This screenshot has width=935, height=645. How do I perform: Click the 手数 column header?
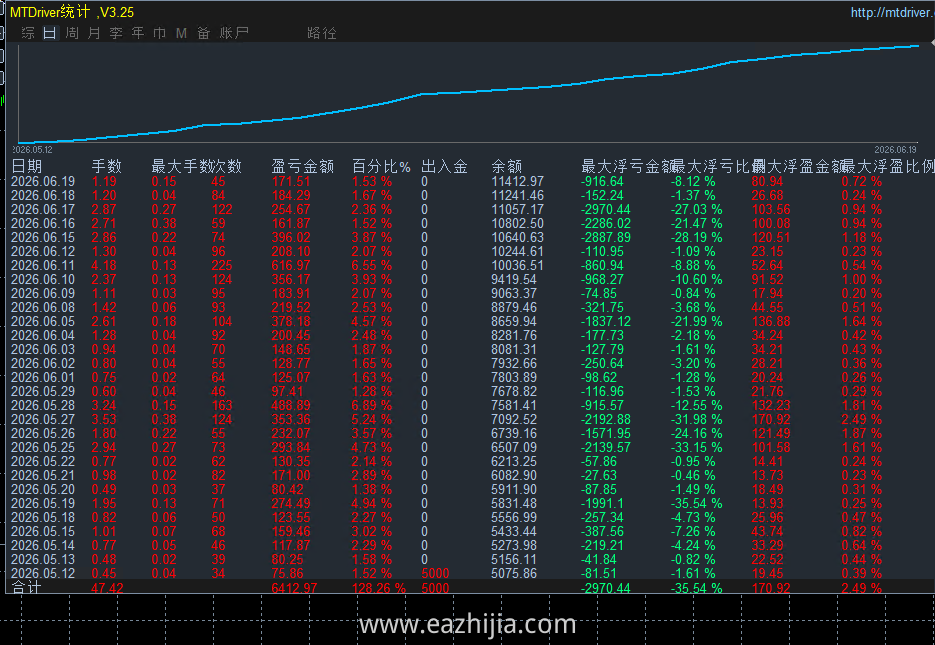point(107,166)
